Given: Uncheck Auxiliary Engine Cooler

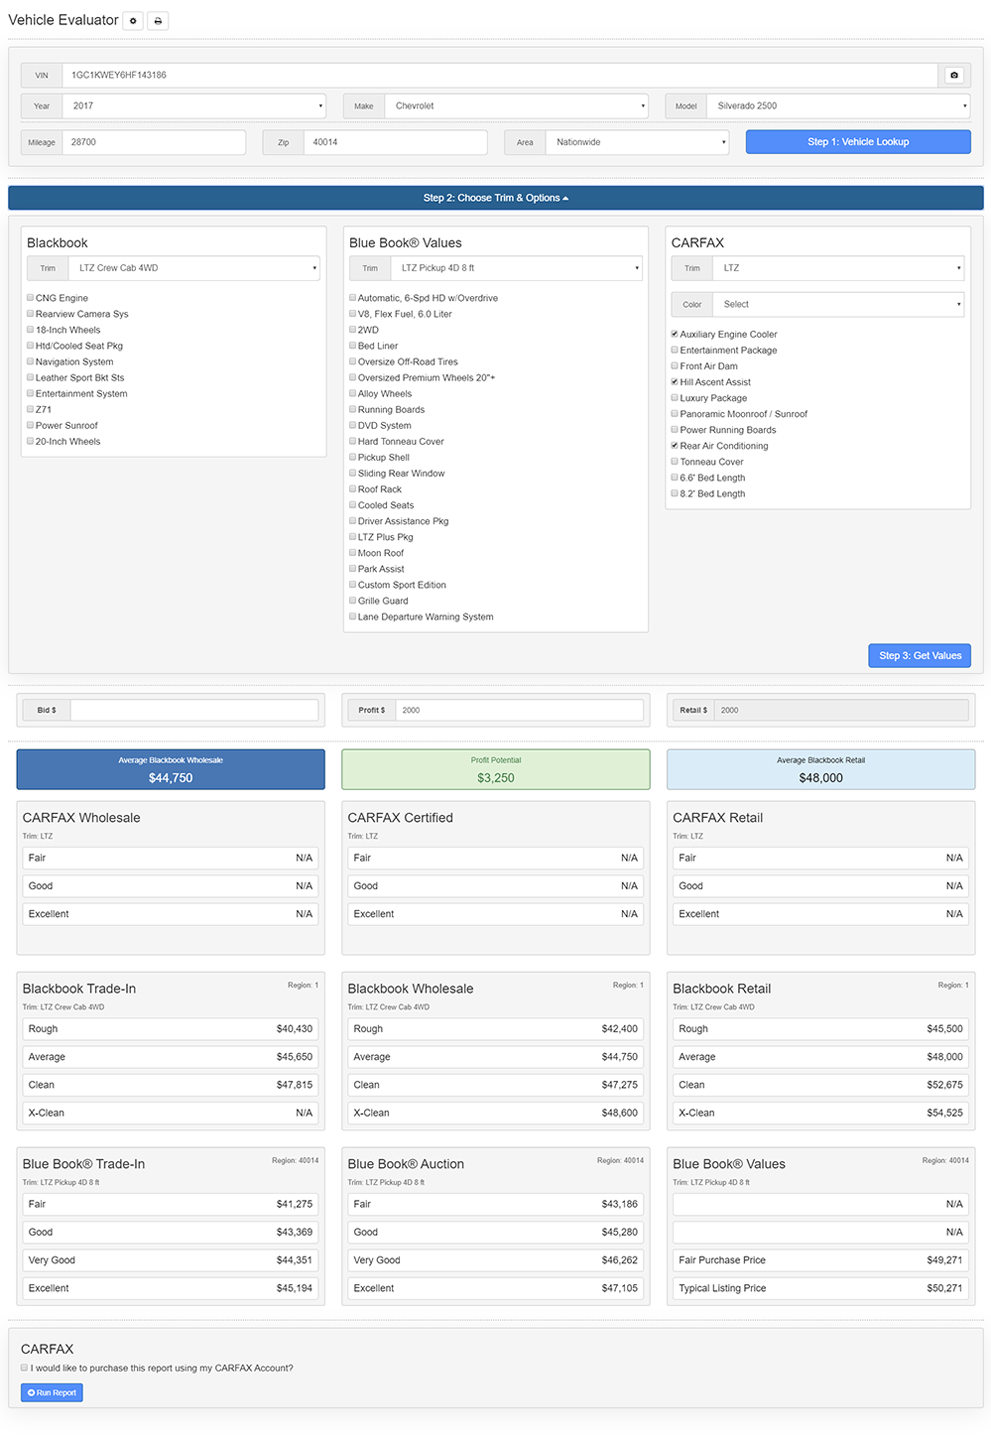Looking at the screenshot, I should click(x=675, y=334).
